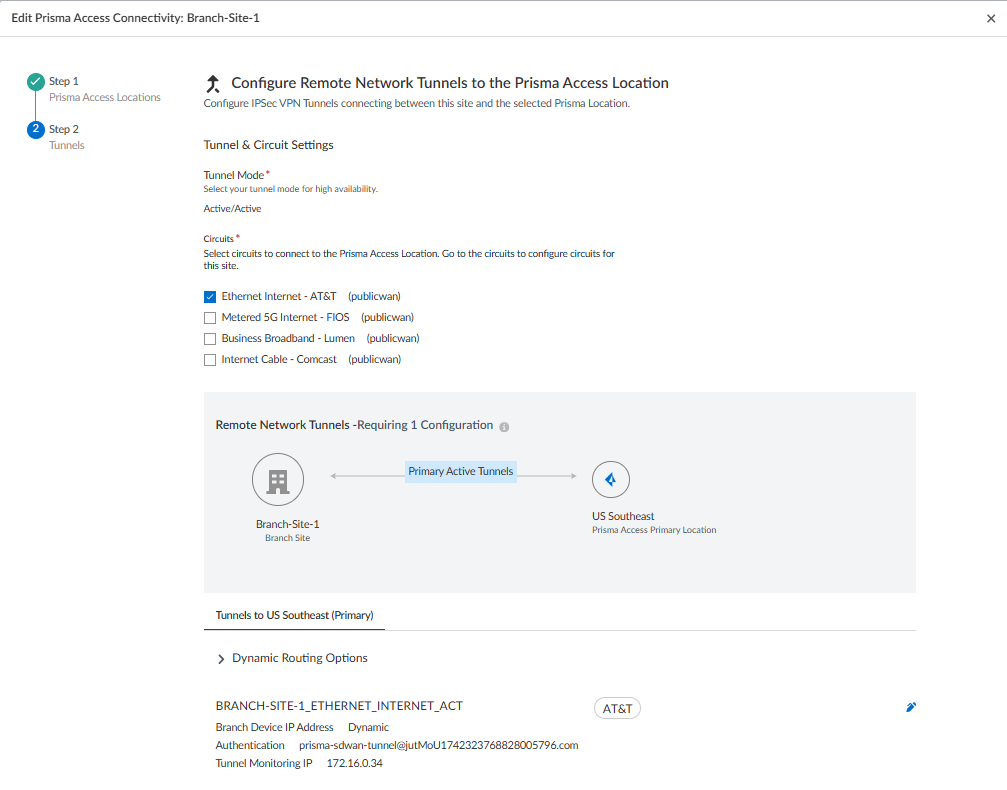Viewport: 1007px width, 790px height.
Task: Click the merge arrow icon beside heading
Action: pos(212,85)
